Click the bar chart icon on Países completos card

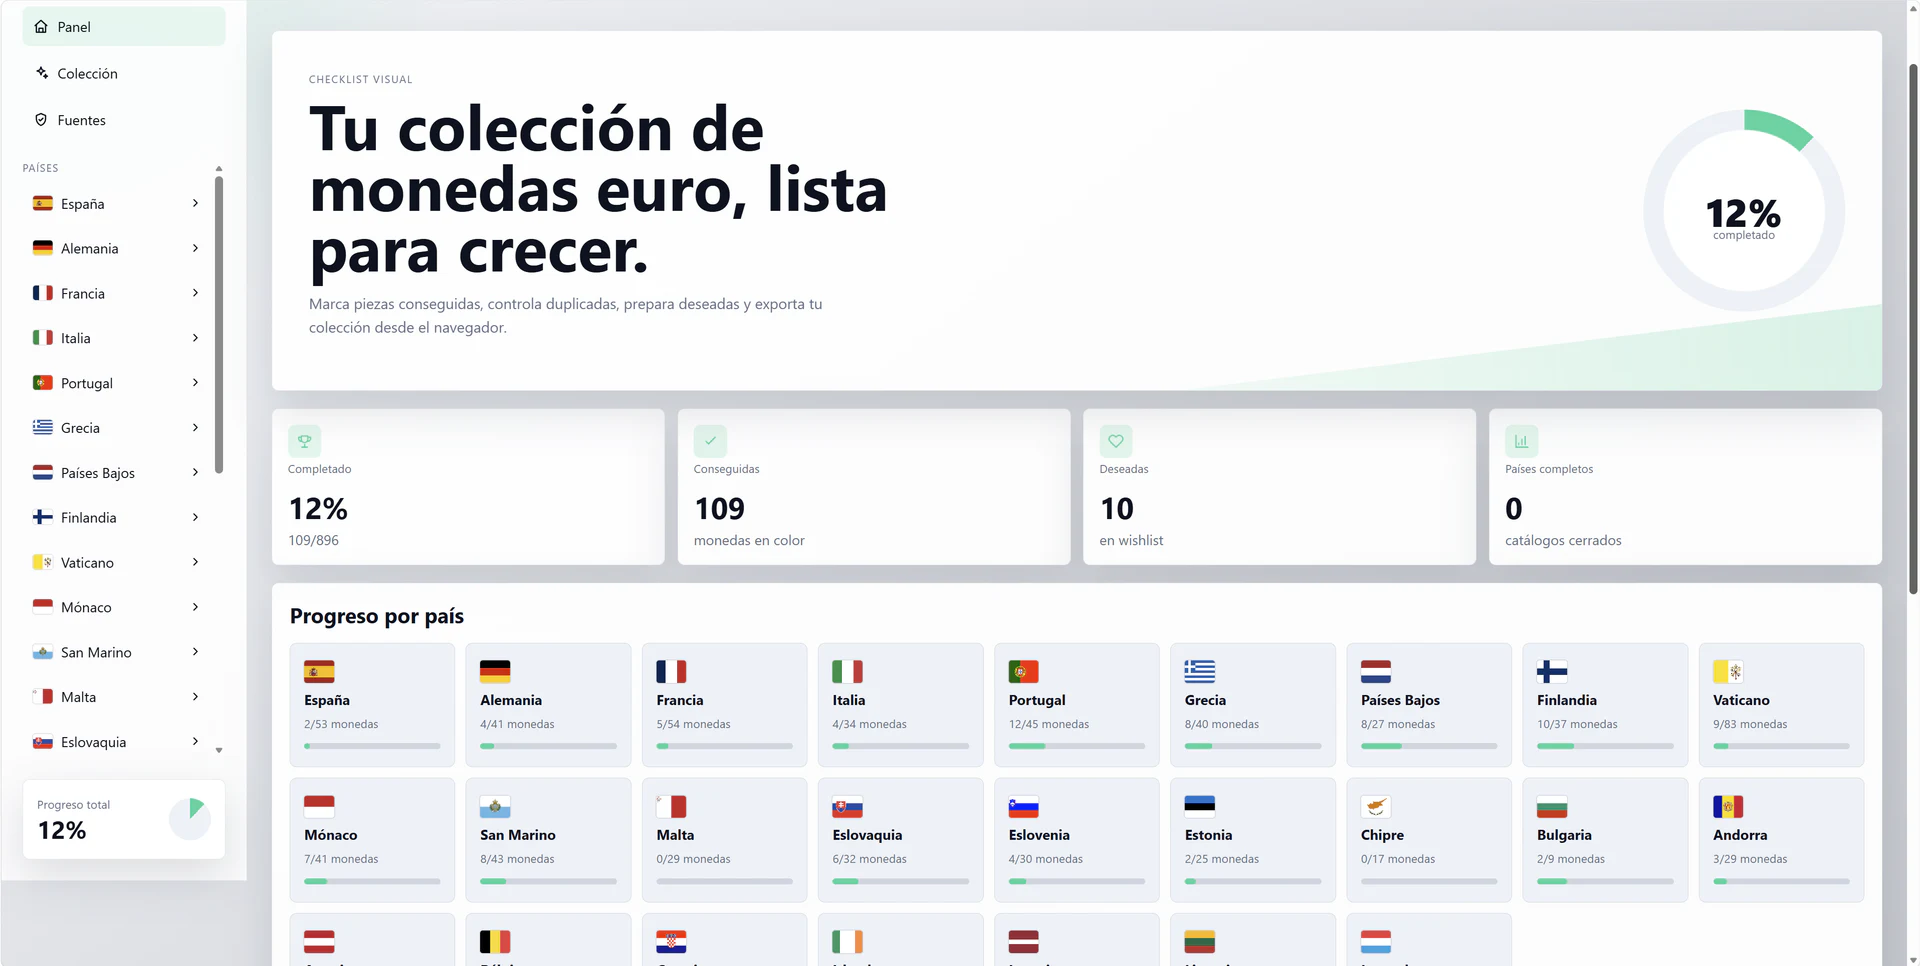pos(1521,441)
